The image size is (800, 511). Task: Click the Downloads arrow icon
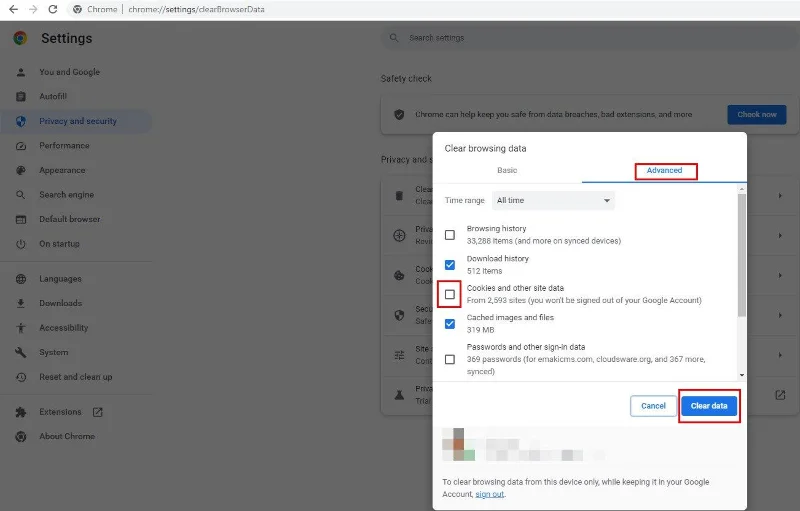[x=20, y=303]
